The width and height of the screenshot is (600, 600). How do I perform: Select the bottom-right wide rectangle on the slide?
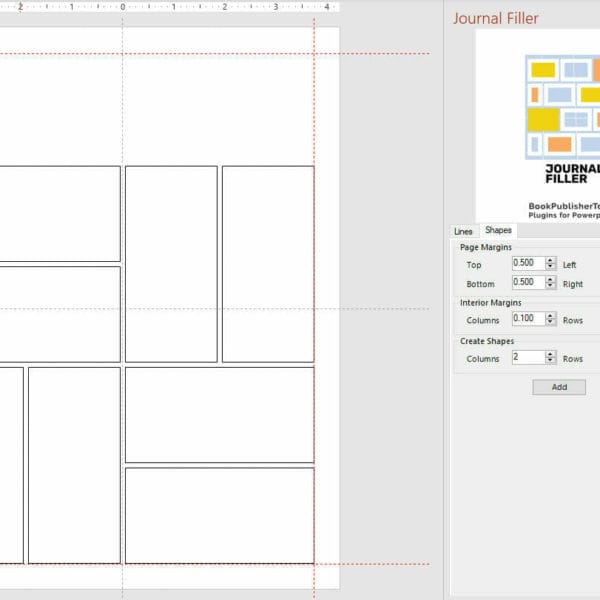click(219, 515)
